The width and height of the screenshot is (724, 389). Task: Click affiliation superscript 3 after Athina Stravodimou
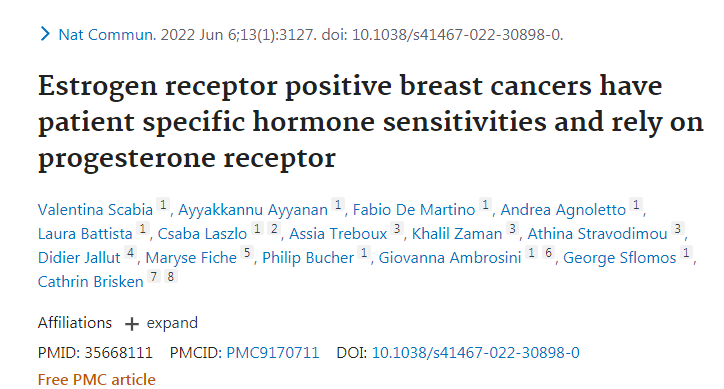point(678,229)
